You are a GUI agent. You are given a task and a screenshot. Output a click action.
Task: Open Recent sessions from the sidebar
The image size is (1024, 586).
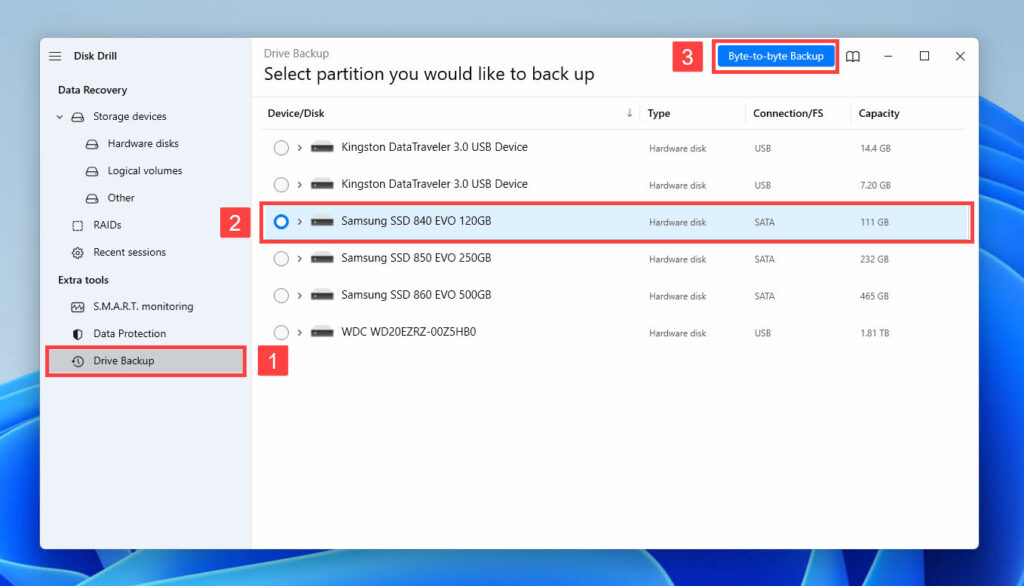click(129, 252)
